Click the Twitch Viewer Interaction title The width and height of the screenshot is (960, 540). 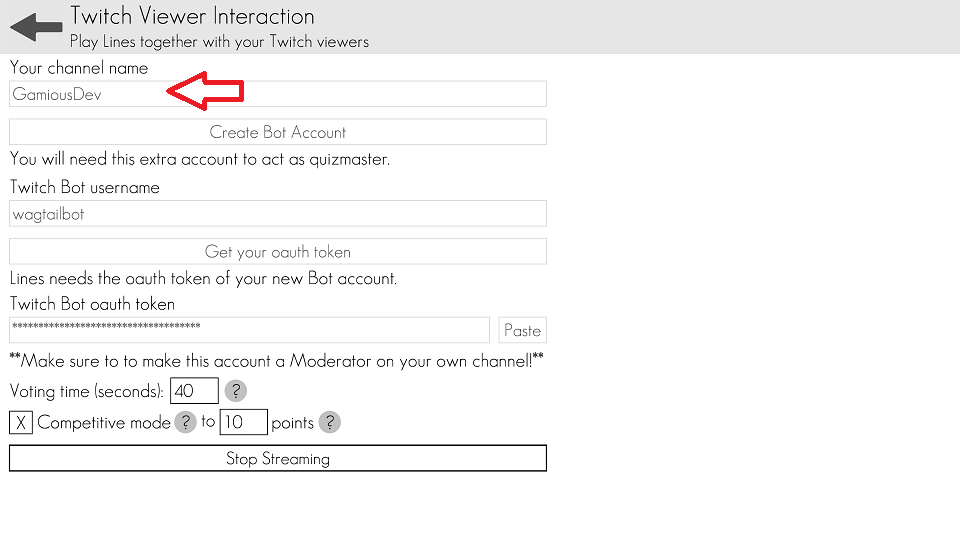(192, 16)
